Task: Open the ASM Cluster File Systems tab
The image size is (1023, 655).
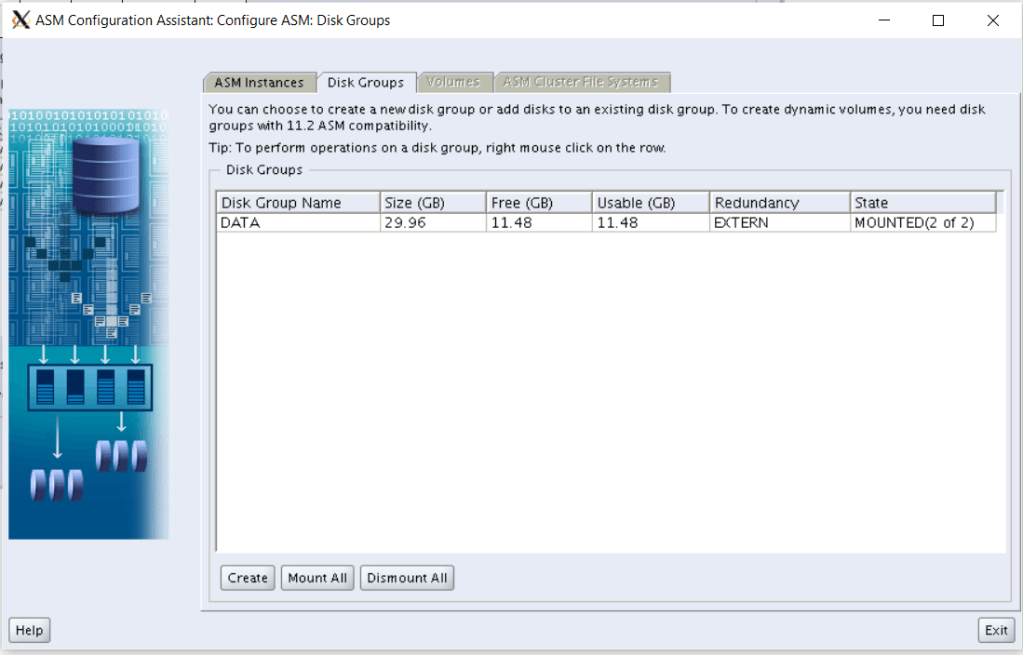Action: coord(581,82)
